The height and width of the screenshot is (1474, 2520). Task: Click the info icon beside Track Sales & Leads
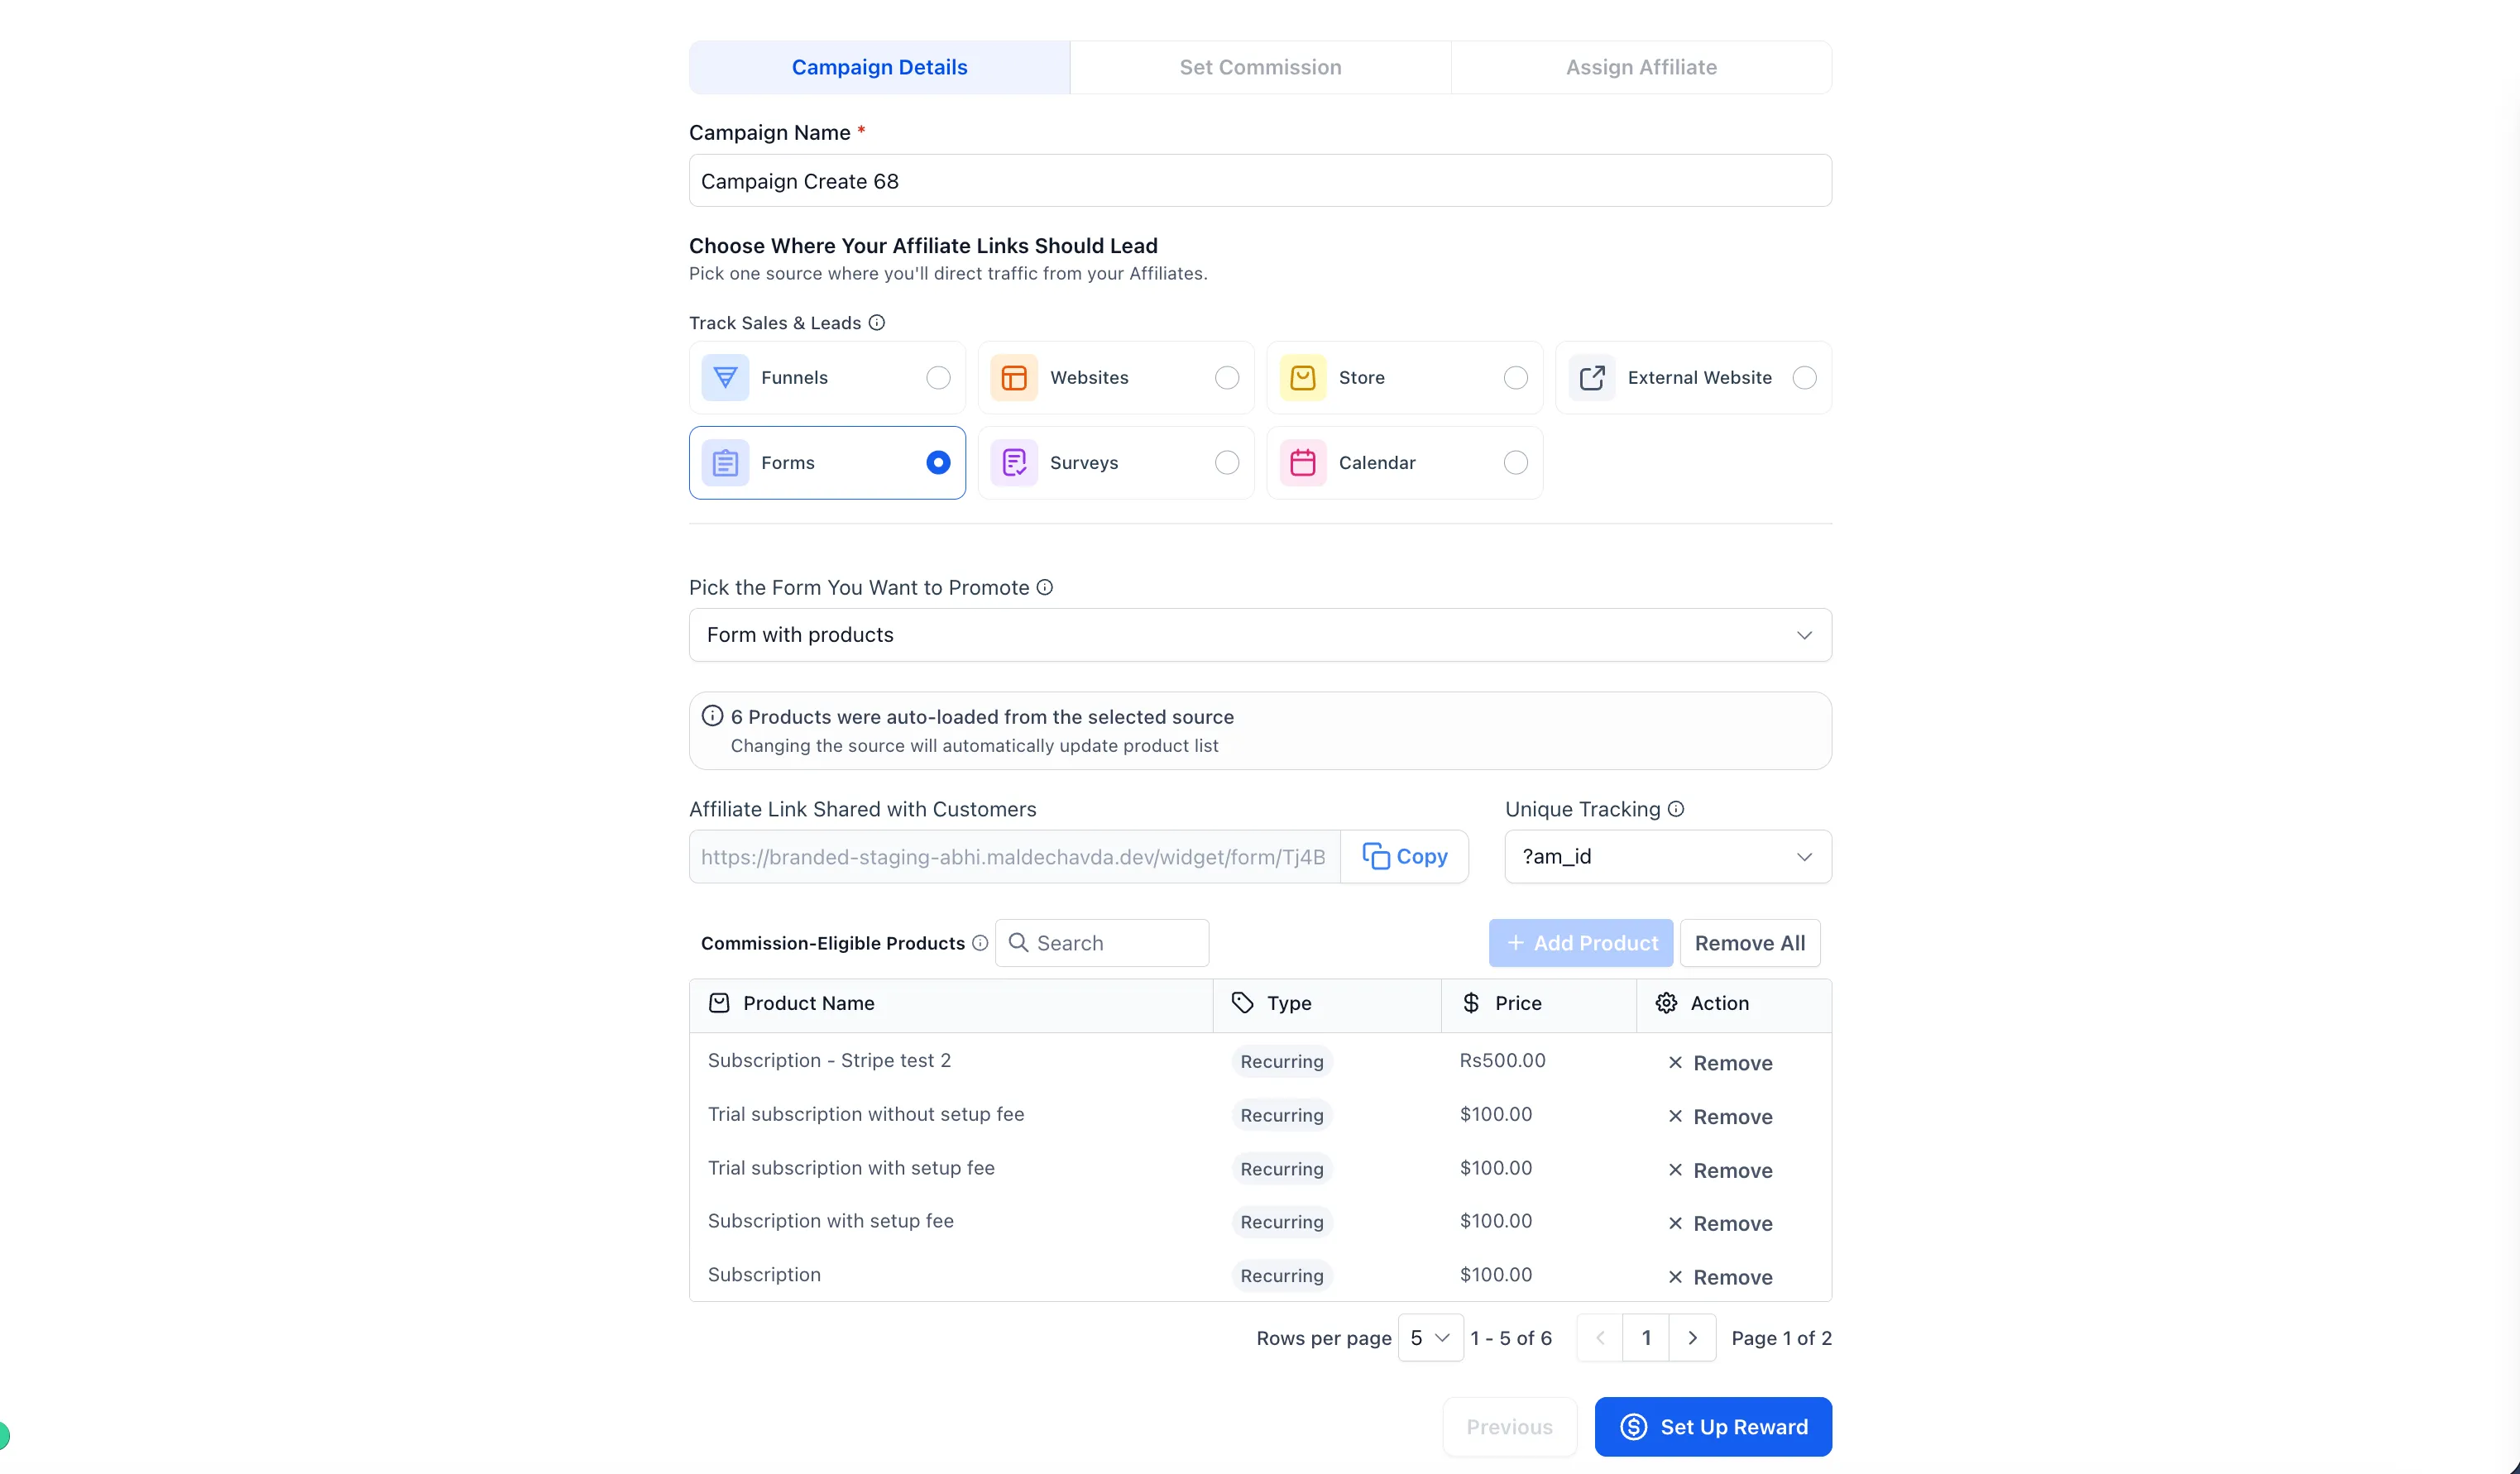877,322
